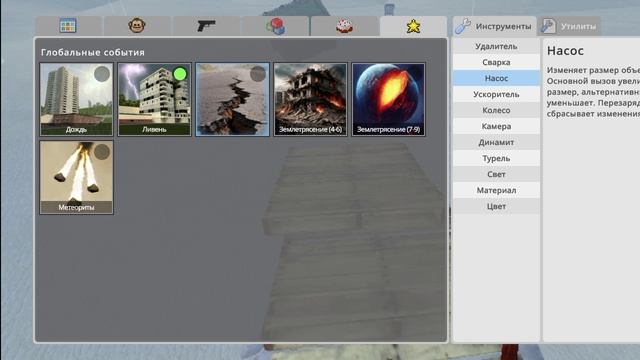Toggle the cracked ground event indicator
The width and height of the screenshot is (640, 360).
258,74
